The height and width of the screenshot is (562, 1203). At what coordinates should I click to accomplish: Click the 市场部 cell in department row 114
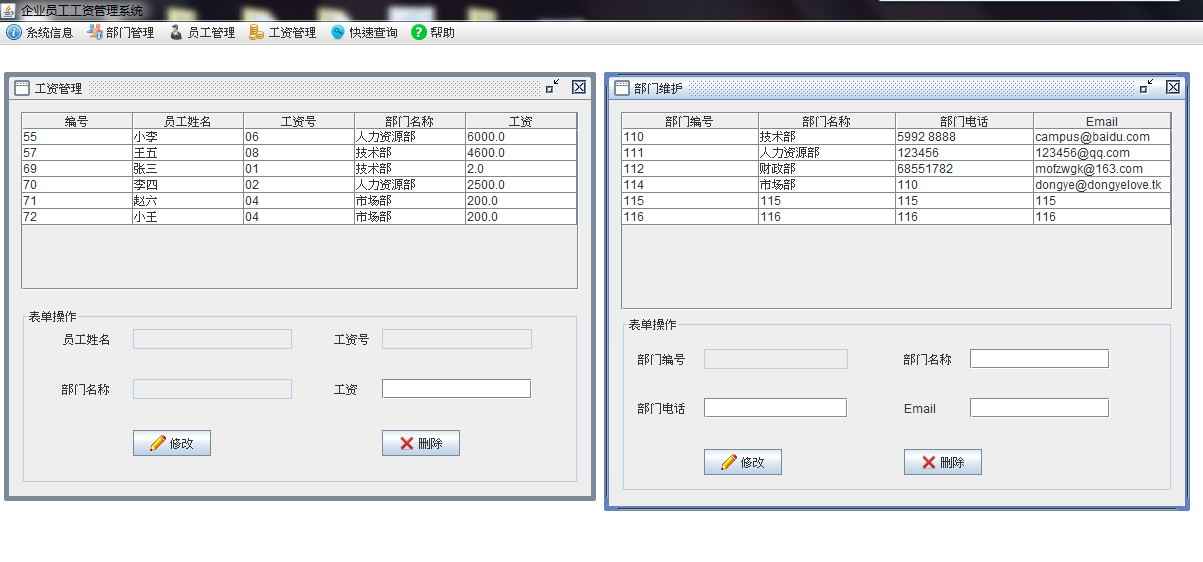coord(827,185)
